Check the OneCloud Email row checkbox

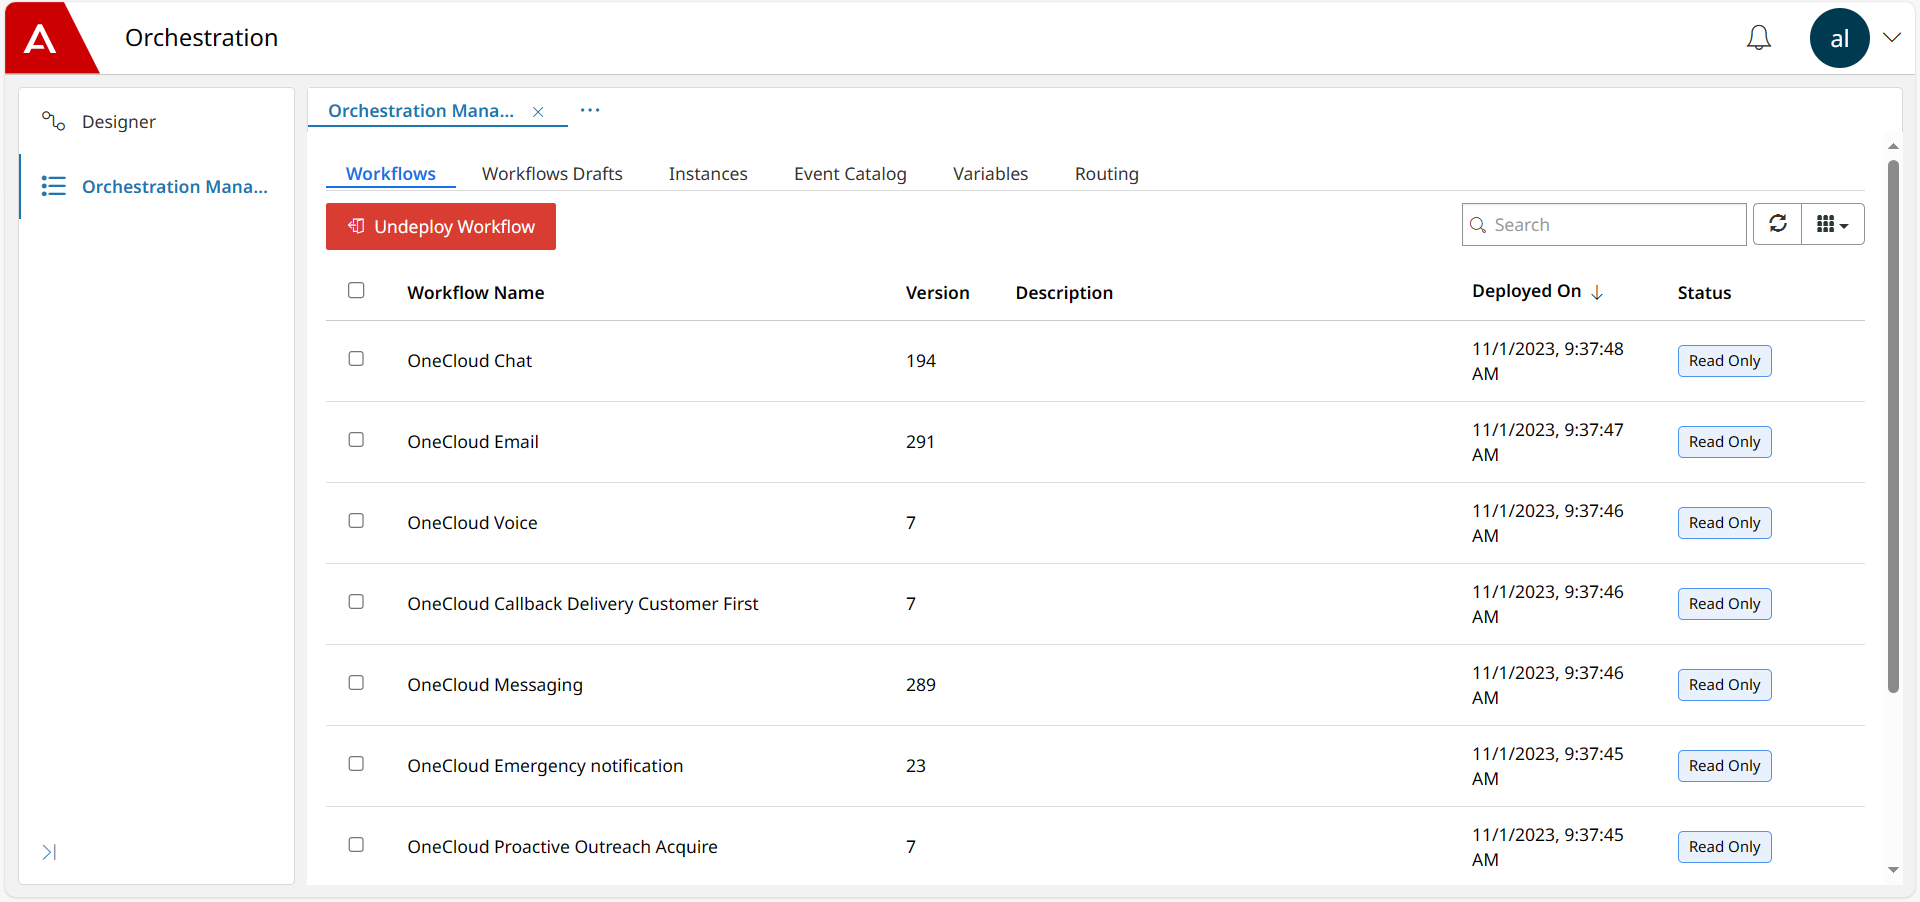pos(356,439)
